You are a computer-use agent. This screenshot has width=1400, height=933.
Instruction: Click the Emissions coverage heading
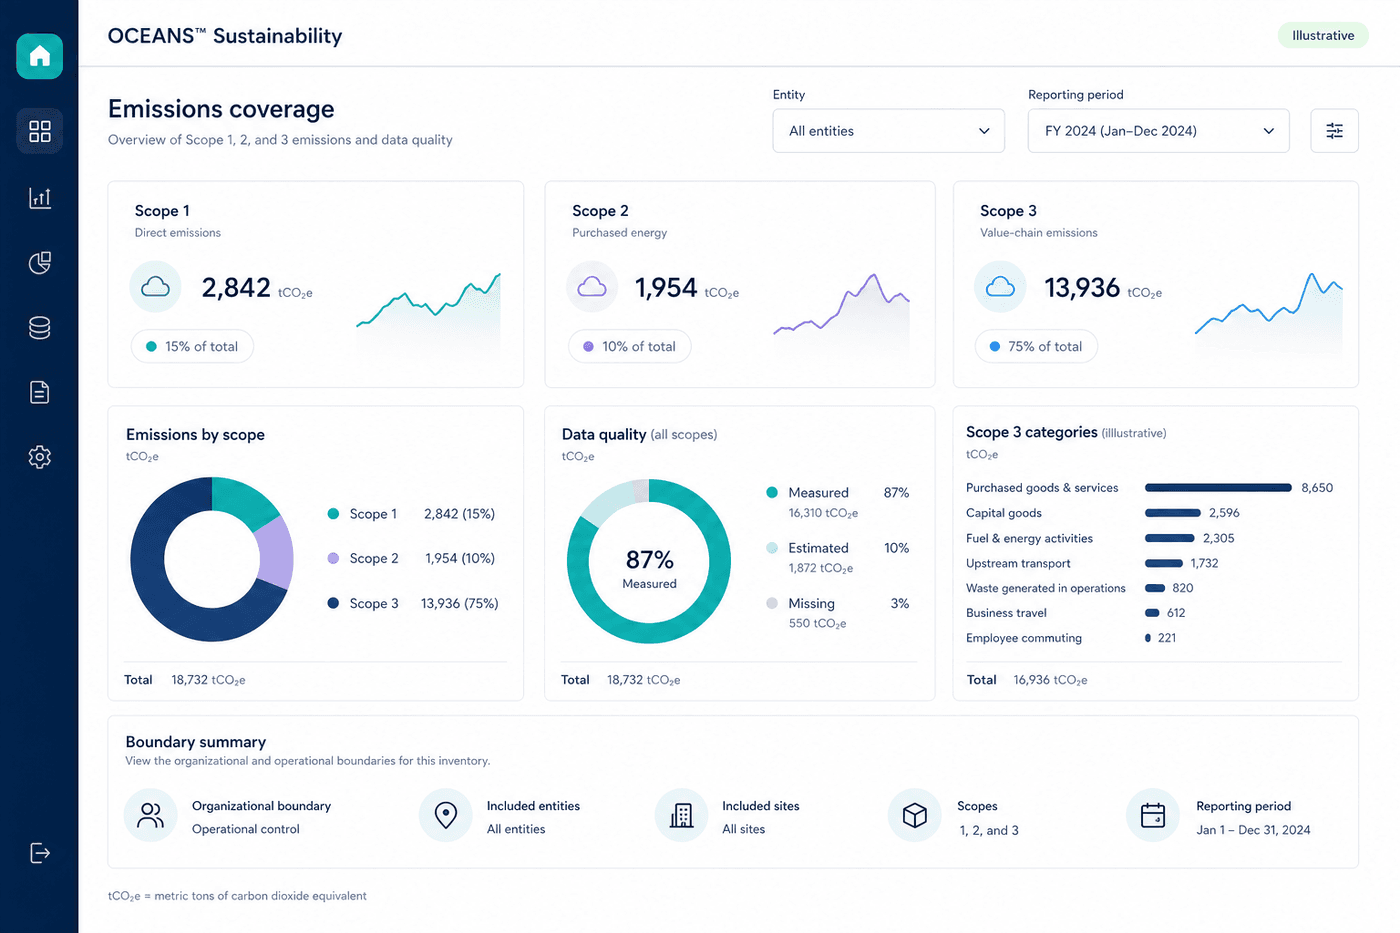click(x=221, y=109)
